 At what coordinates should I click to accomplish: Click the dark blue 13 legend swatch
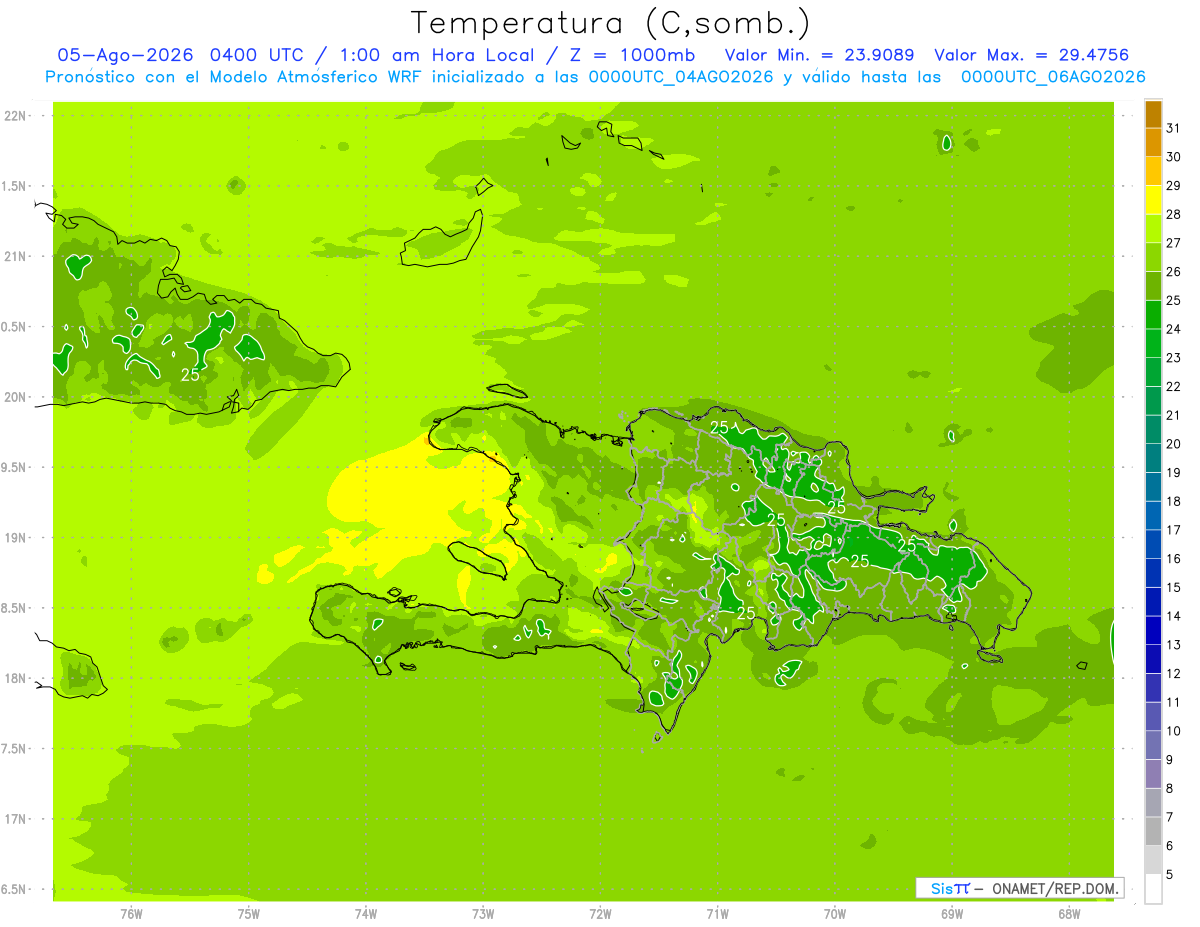click(x=1153, y=632)
